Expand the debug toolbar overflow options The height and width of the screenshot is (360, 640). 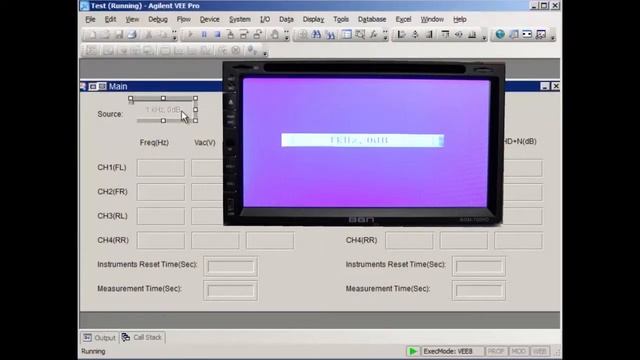coord(287,36)
